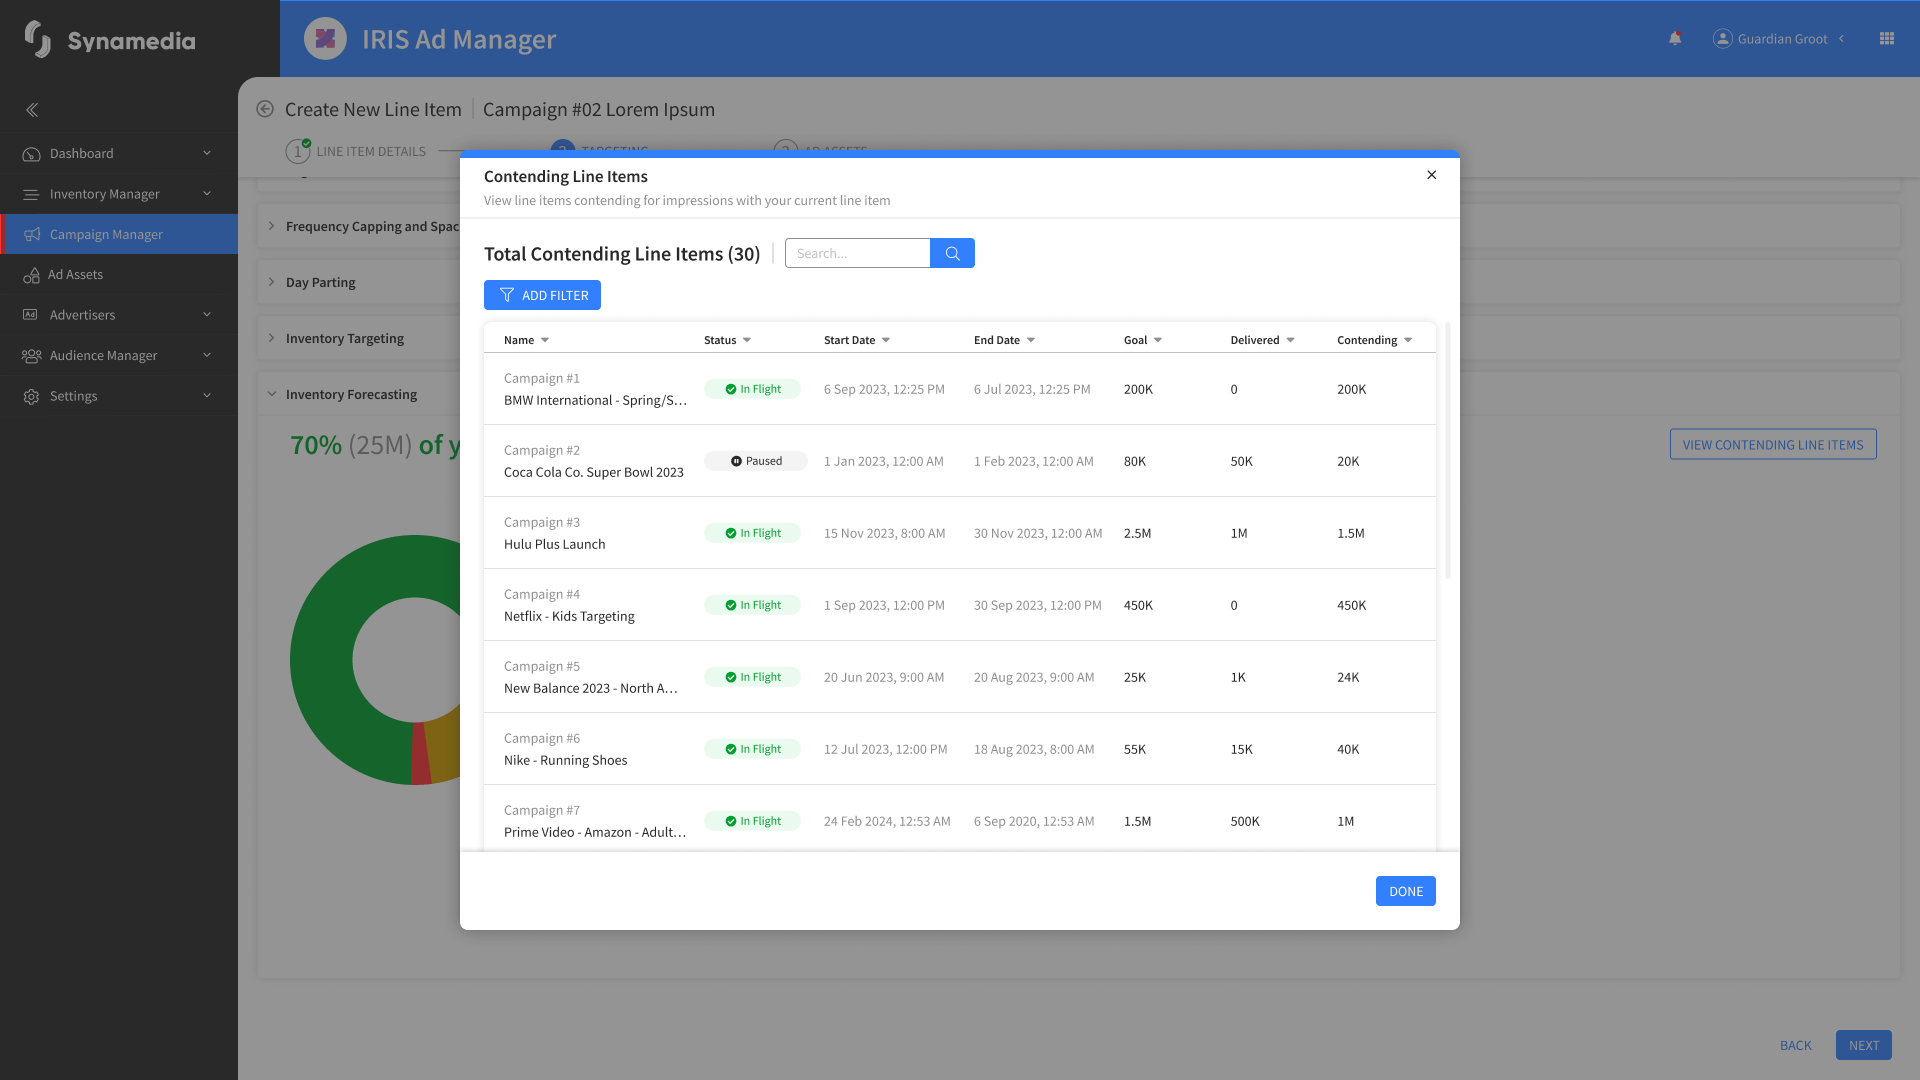This screenshot has width=1920, height=1080.
Task: Collapse the sidebar with double-chevron icon
Action: tap(32, 110)
